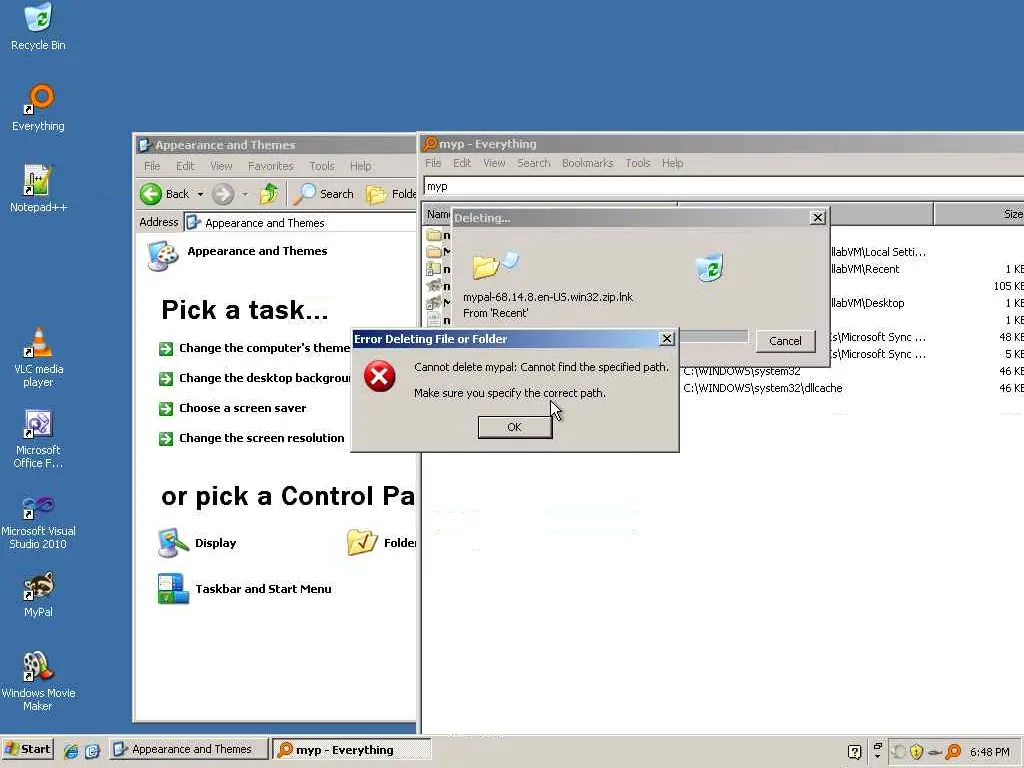
Task: Click the Everything tray icon
Action: click(953, 752)
